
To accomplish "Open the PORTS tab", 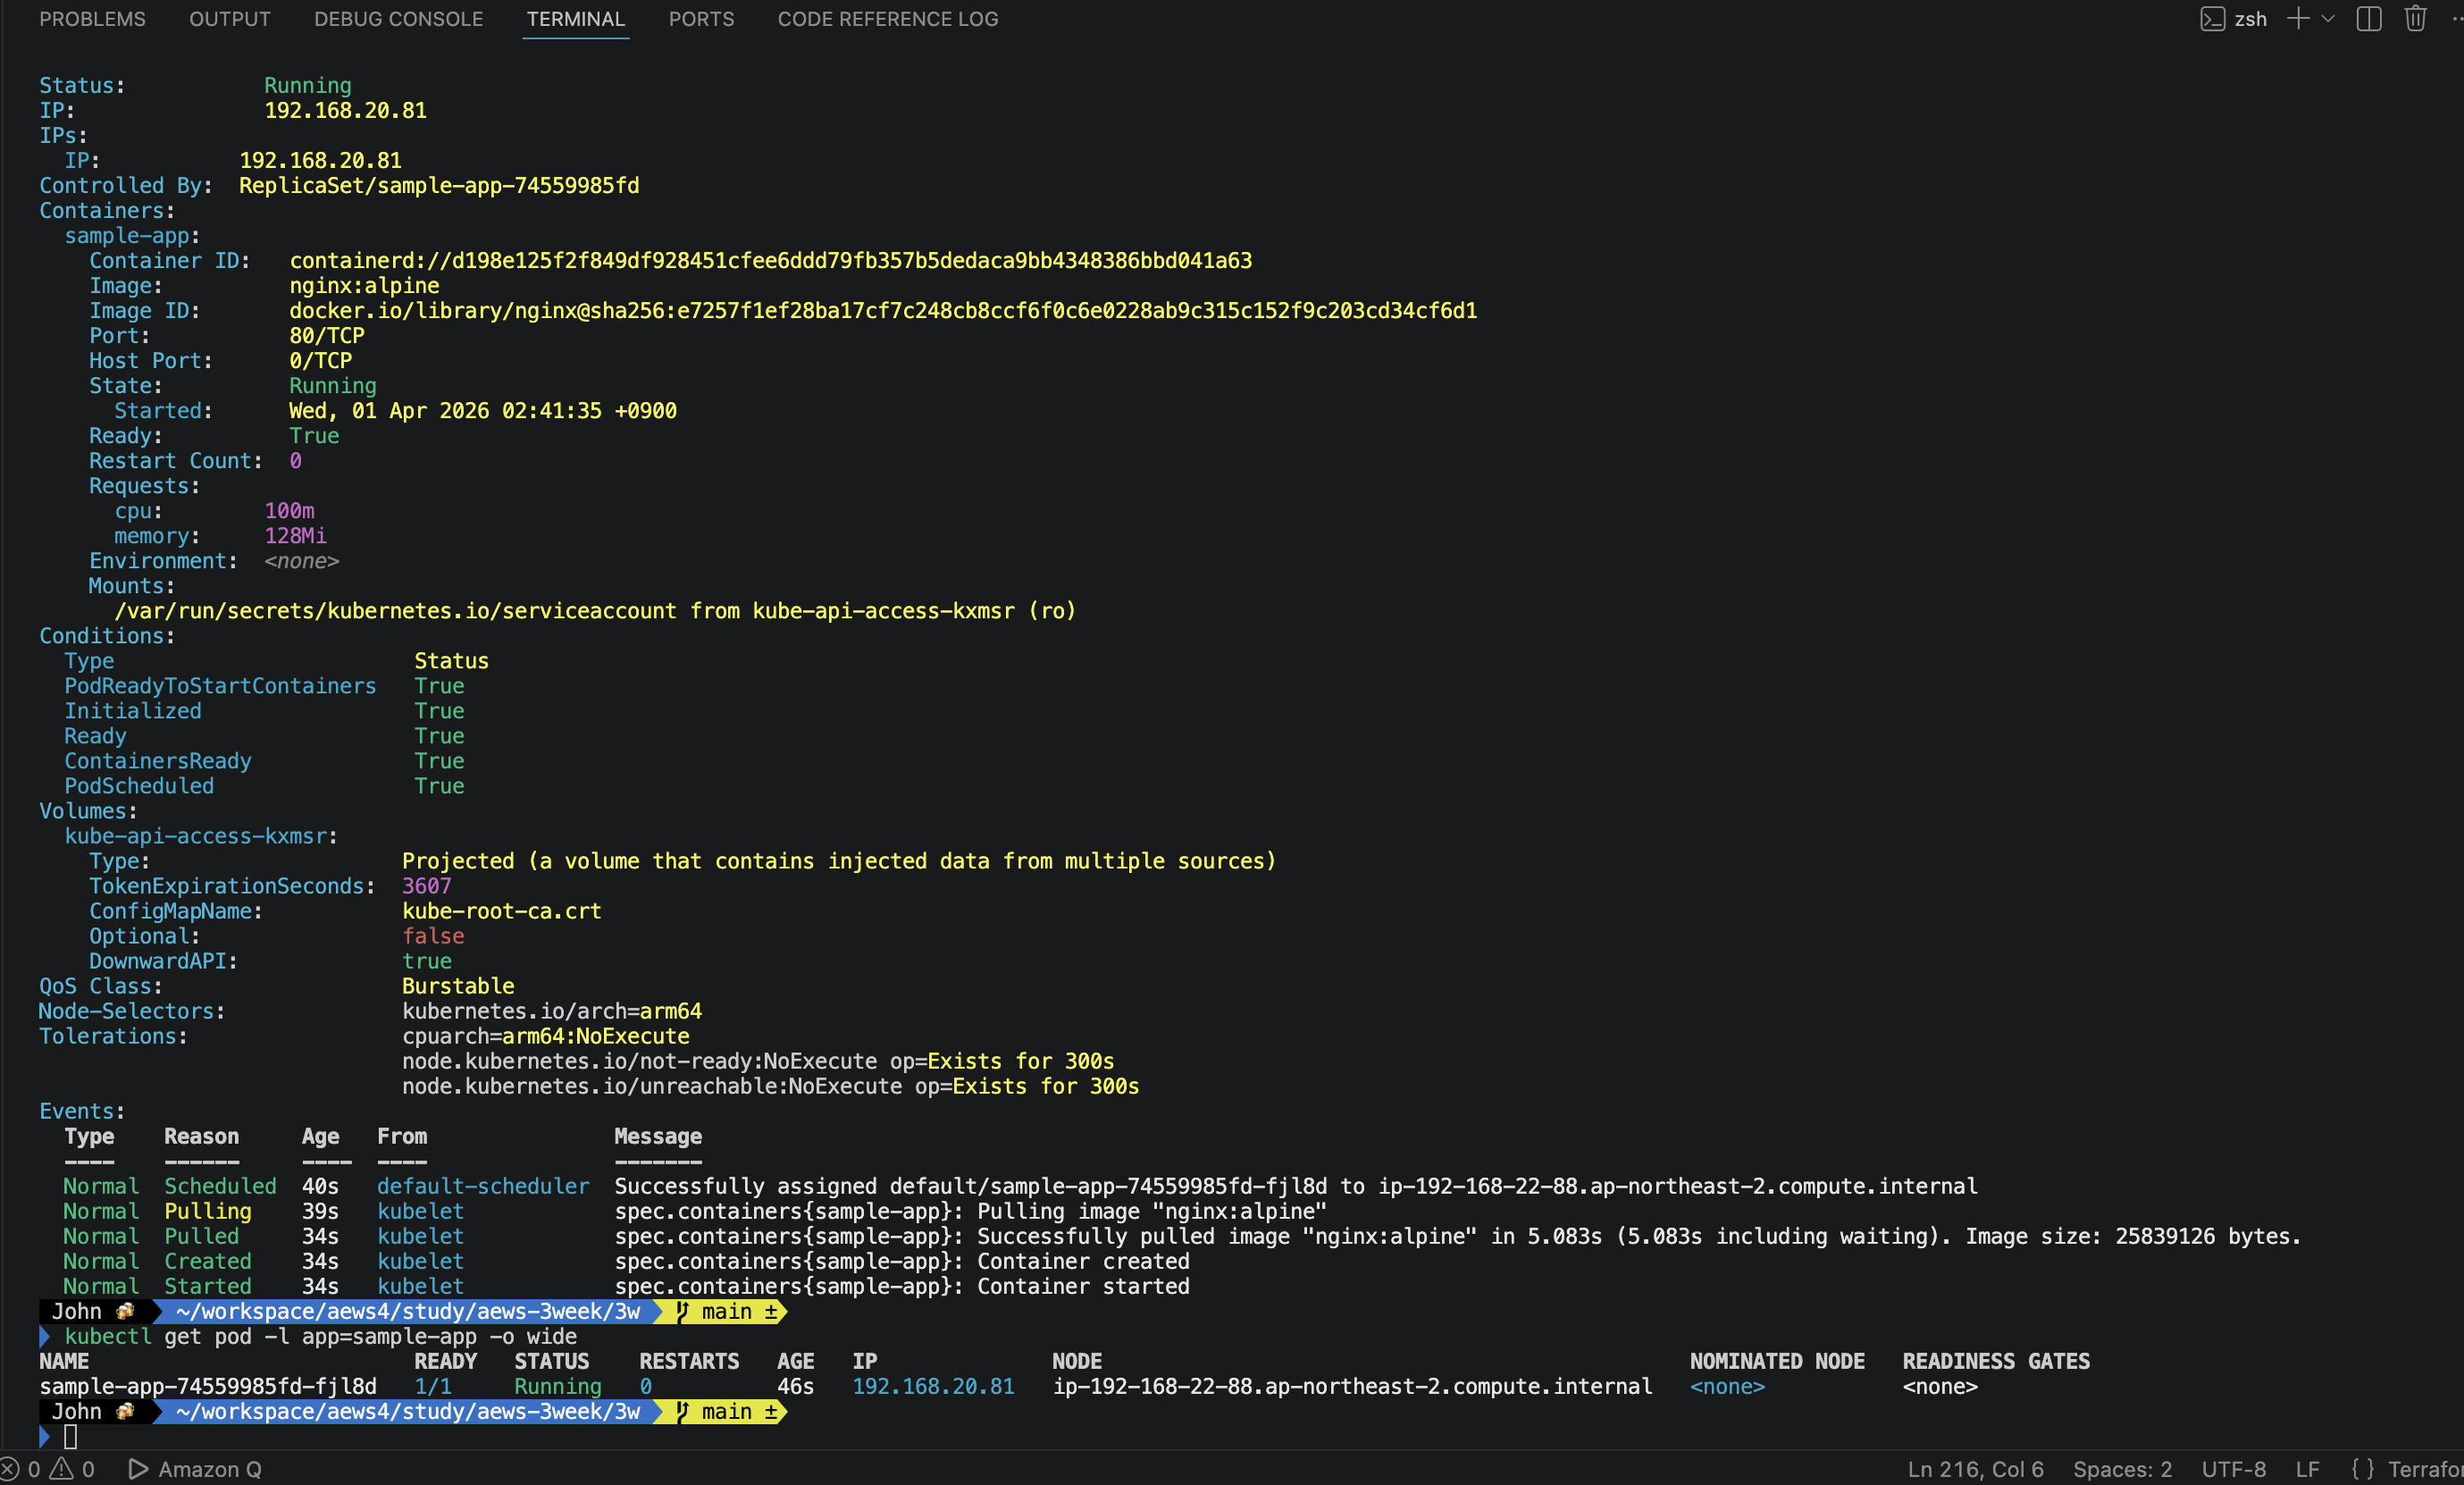I will (x=701, y=19).
